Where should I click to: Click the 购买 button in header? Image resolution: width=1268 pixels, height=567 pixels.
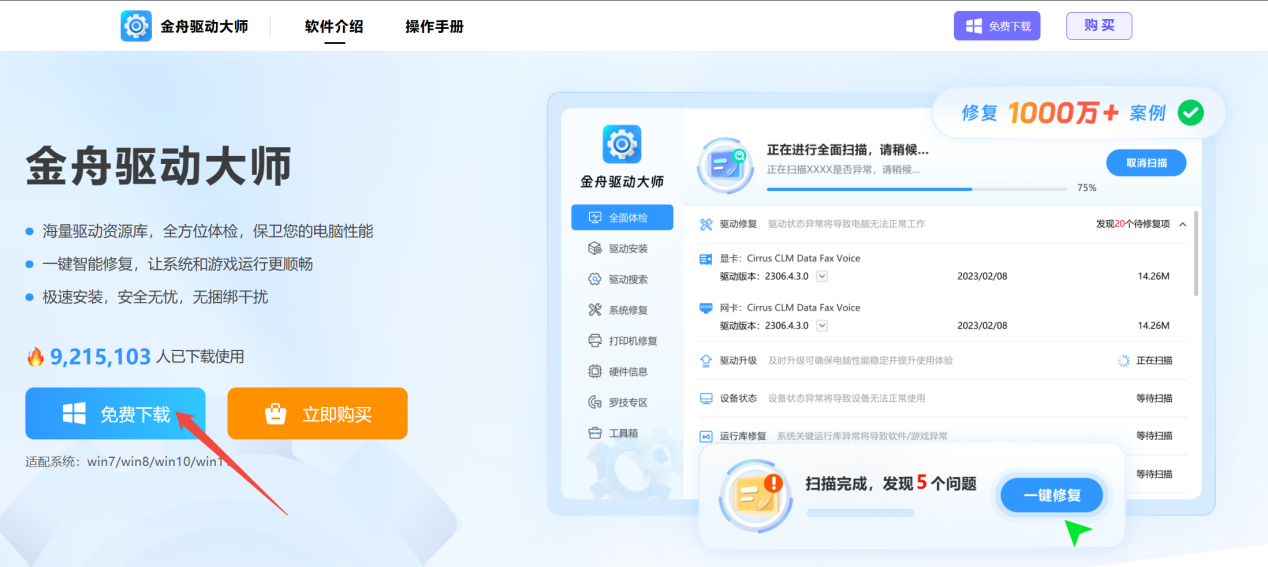(x=1099, y=26)
